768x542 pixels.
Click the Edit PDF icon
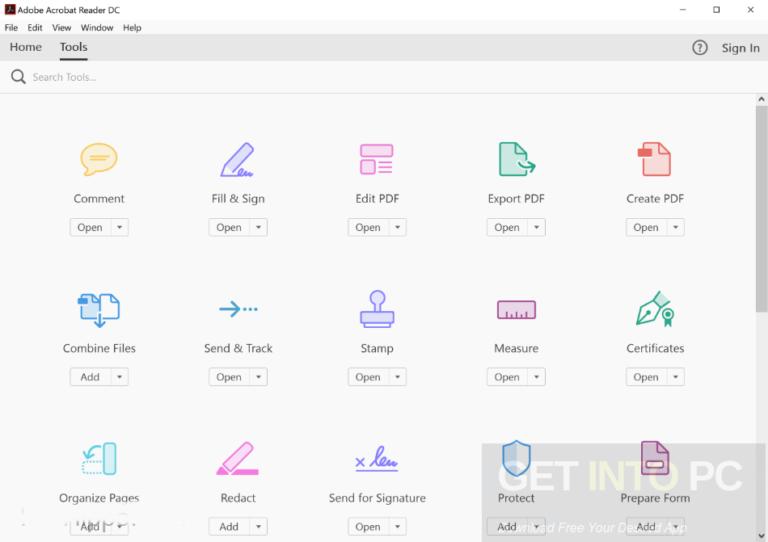(377, 159)
